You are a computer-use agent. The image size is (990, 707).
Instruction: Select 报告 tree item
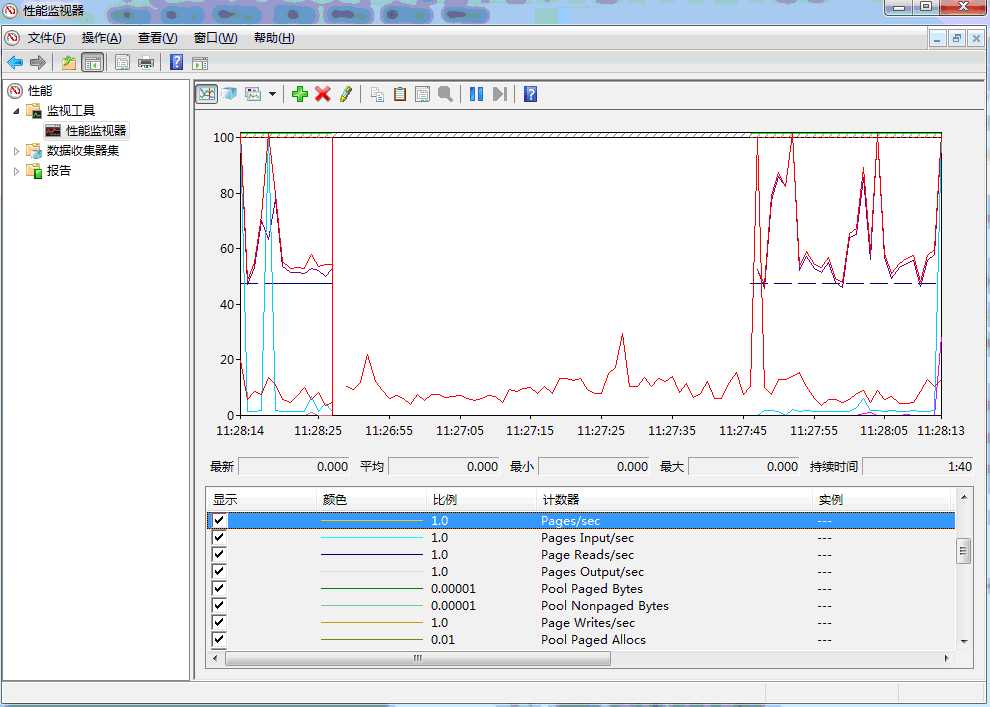click(59, 171)
